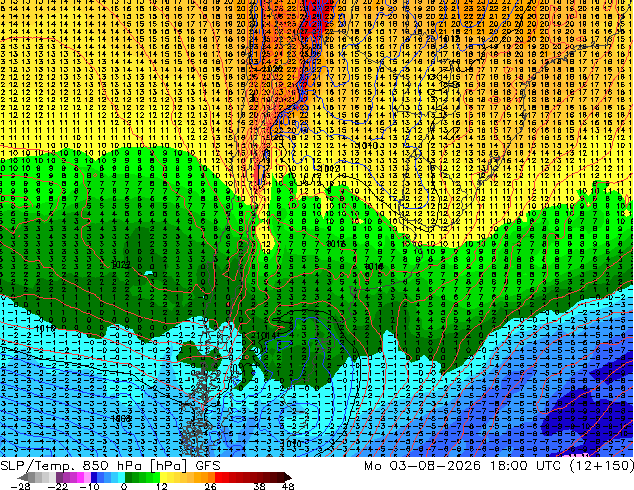Click the "1008" isobar label

click(x=120, y=418)
